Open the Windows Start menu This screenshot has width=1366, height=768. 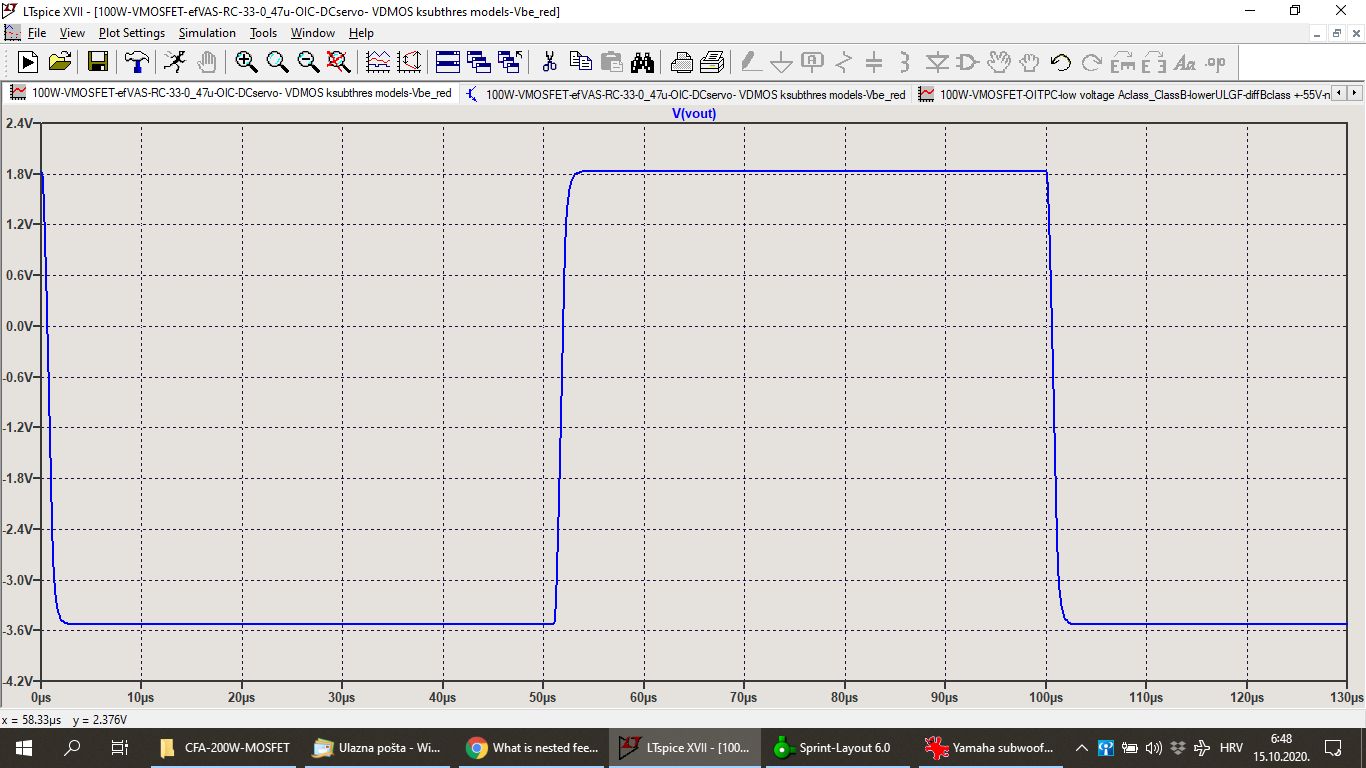24,747
